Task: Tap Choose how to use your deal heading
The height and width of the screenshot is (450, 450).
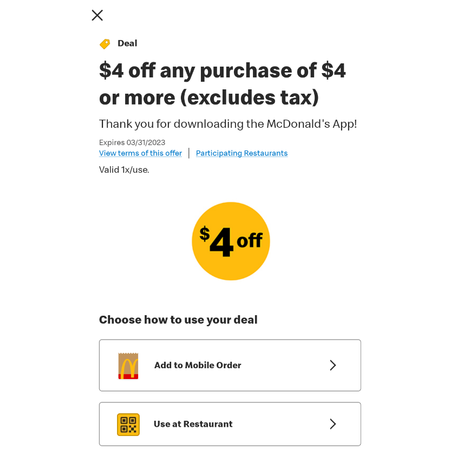Action: coord(178,320)
